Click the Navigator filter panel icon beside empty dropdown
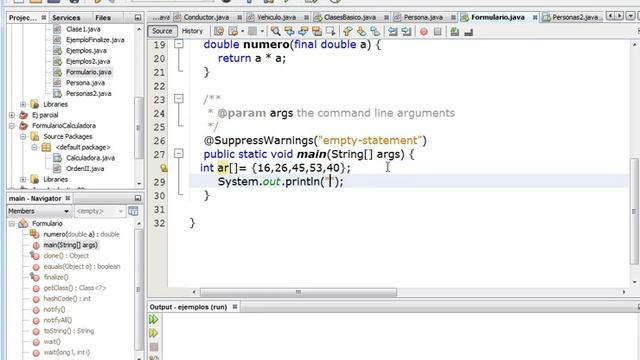The height and width of the screenshot is (360, 640). (133, 211)
